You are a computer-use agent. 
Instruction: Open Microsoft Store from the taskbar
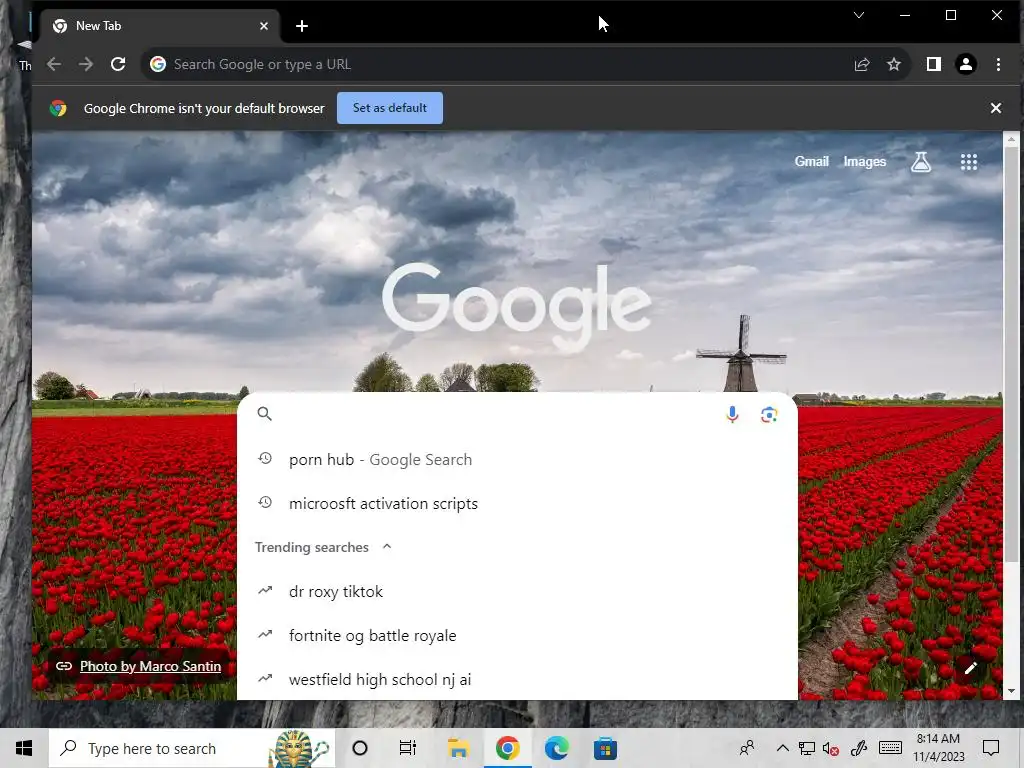pos(605,748)
